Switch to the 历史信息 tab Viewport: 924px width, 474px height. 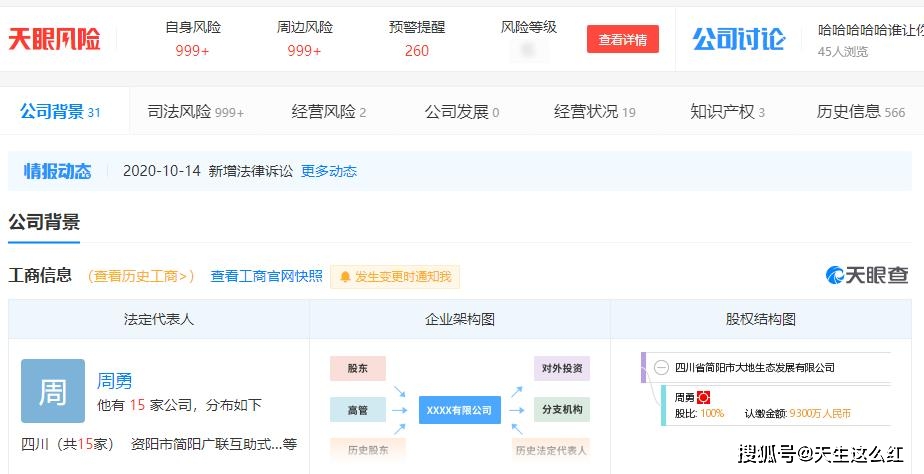860,111
